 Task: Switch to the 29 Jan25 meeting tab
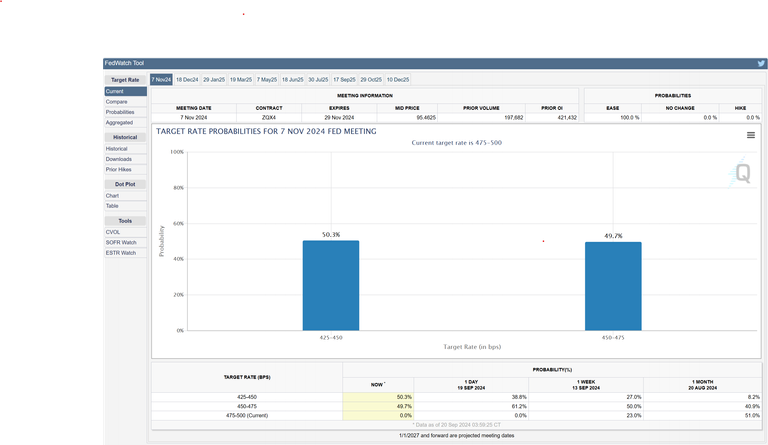tap(214, 79)
